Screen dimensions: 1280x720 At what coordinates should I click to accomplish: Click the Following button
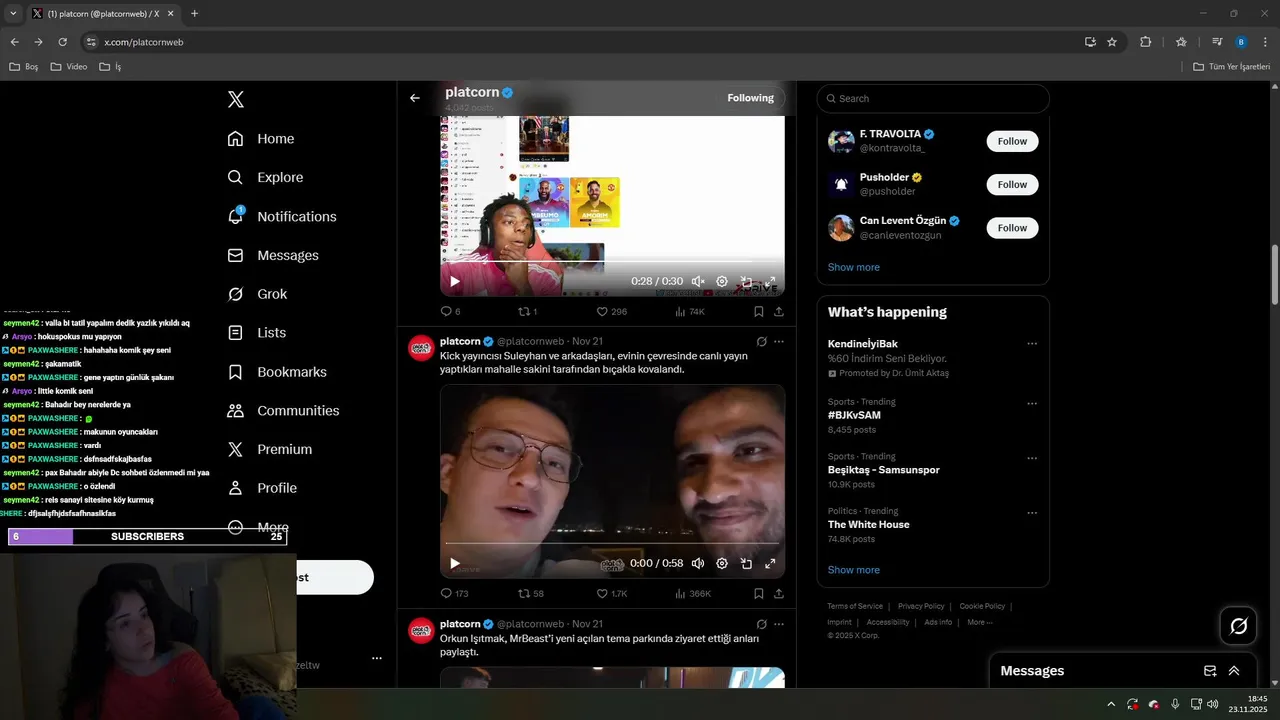tap(751, 98)
